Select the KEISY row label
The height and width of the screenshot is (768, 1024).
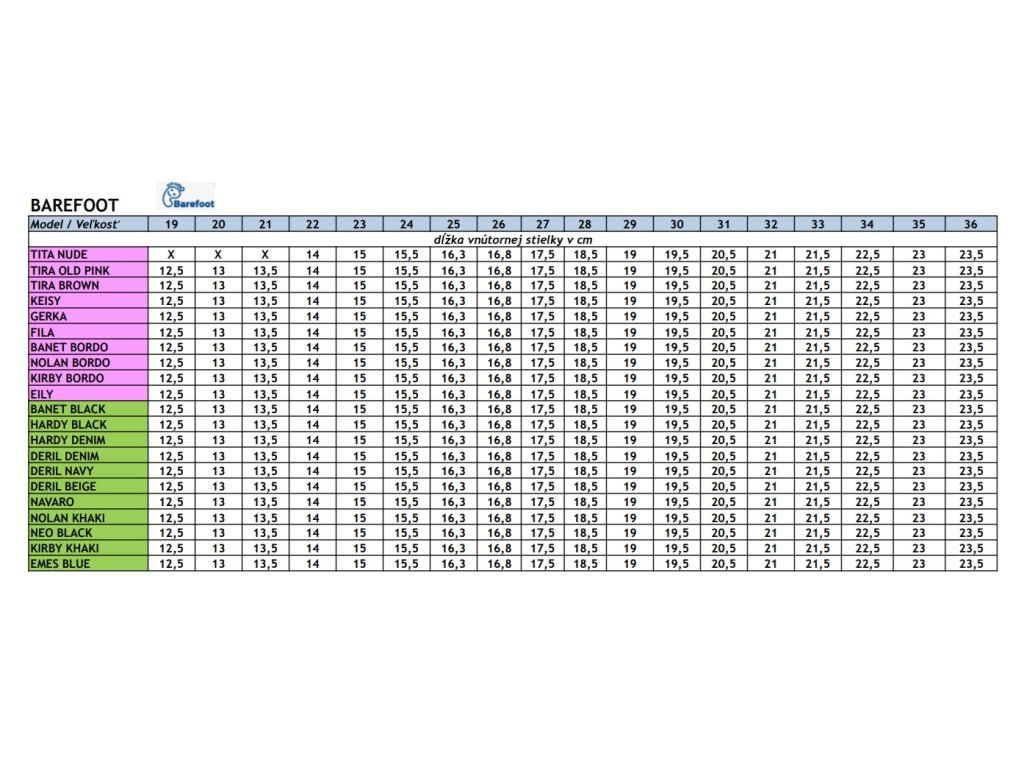pos(88,301)
